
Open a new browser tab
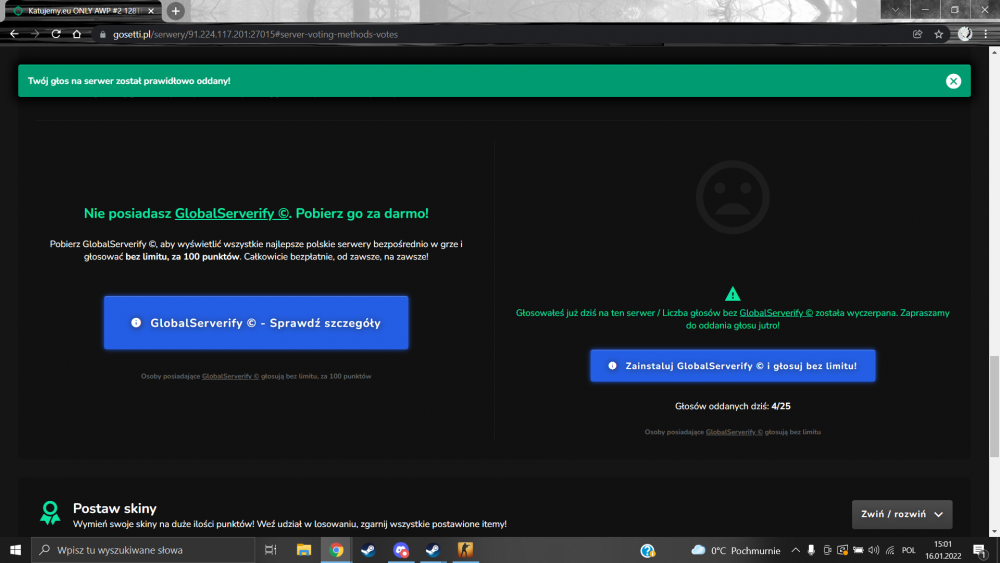point(175,11)
